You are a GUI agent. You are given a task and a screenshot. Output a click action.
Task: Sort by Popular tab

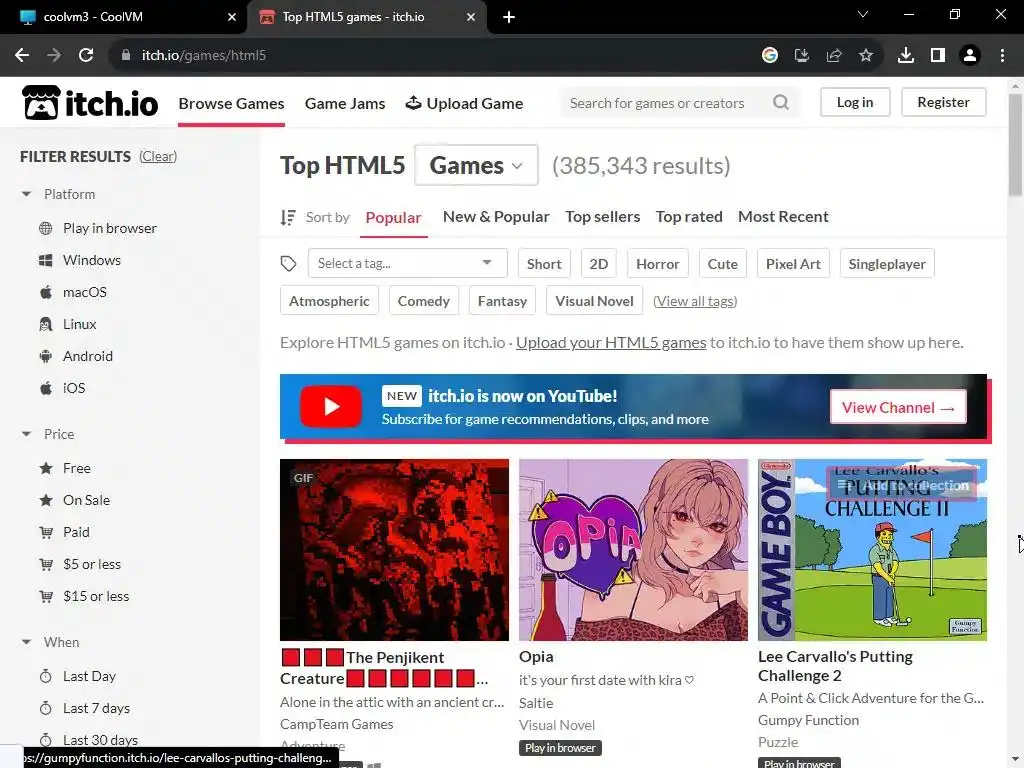click(393, 217)
